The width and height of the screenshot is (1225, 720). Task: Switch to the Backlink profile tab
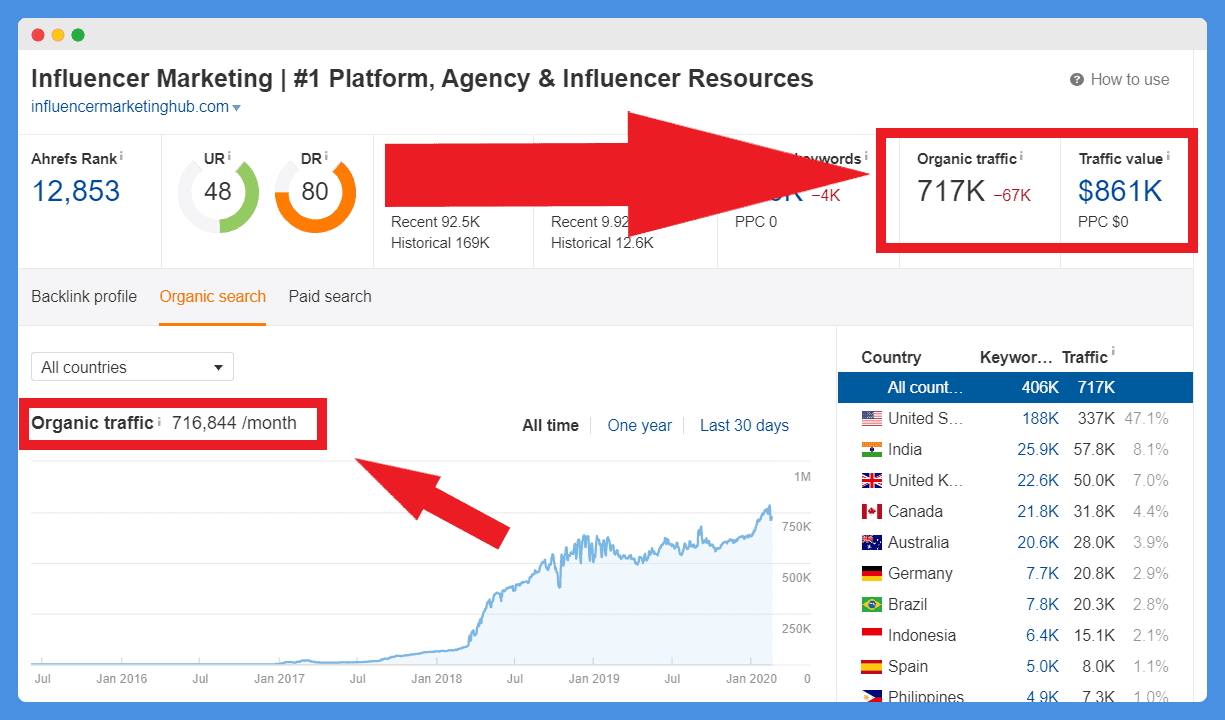point(84,296)
